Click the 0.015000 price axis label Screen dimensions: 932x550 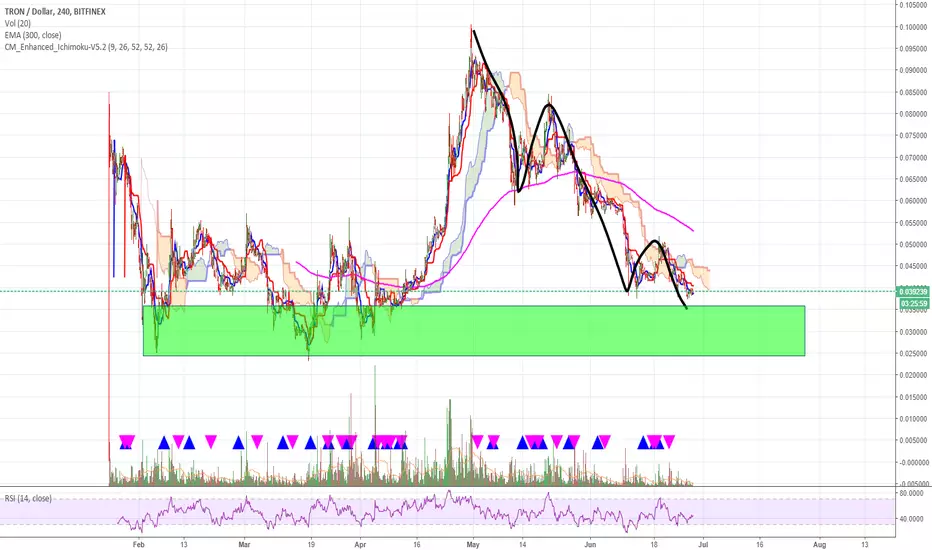pos(913,398)
